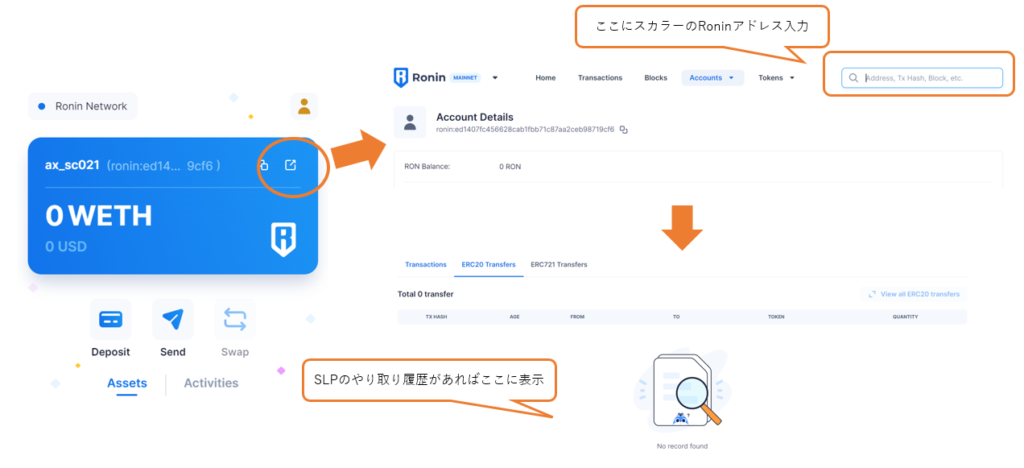Click the Send paper plane icon
Image resolution: width=1024 pixels, height=468 pixels.
point(172,319)
